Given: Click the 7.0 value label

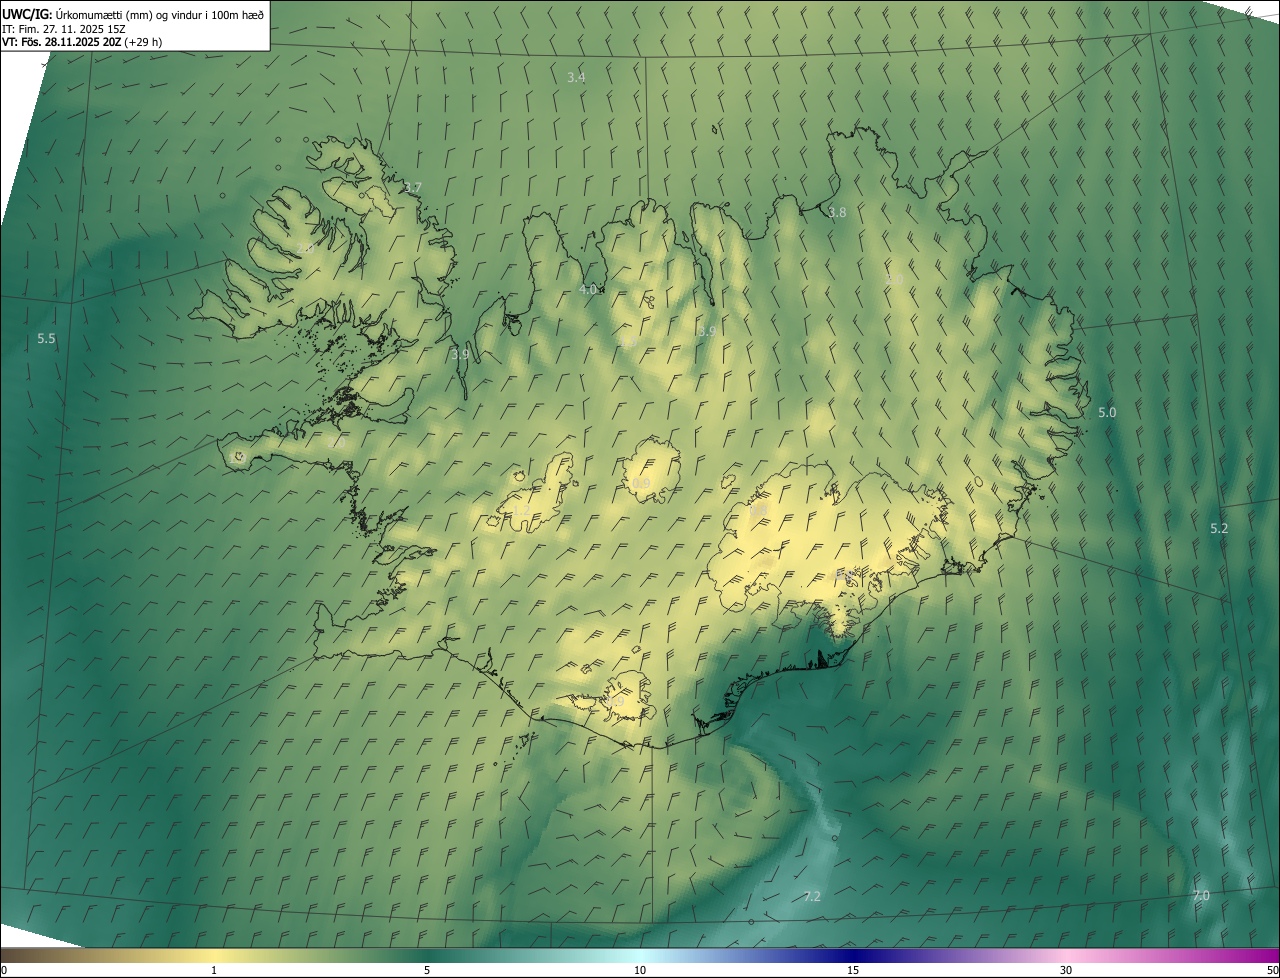Looking at the screenshot, I should coord(1201,895).
